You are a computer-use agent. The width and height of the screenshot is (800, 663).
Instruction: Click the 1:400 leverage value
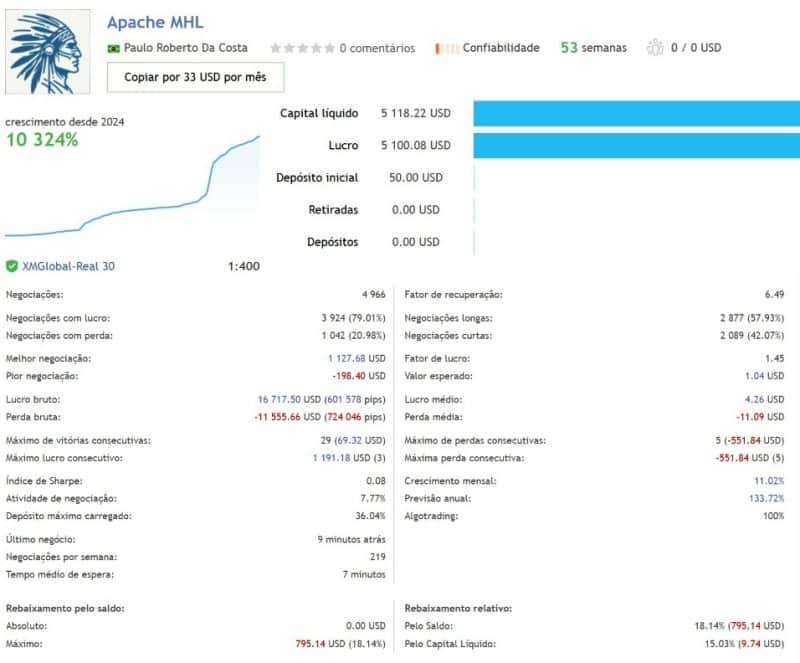(x=245, y=265)
